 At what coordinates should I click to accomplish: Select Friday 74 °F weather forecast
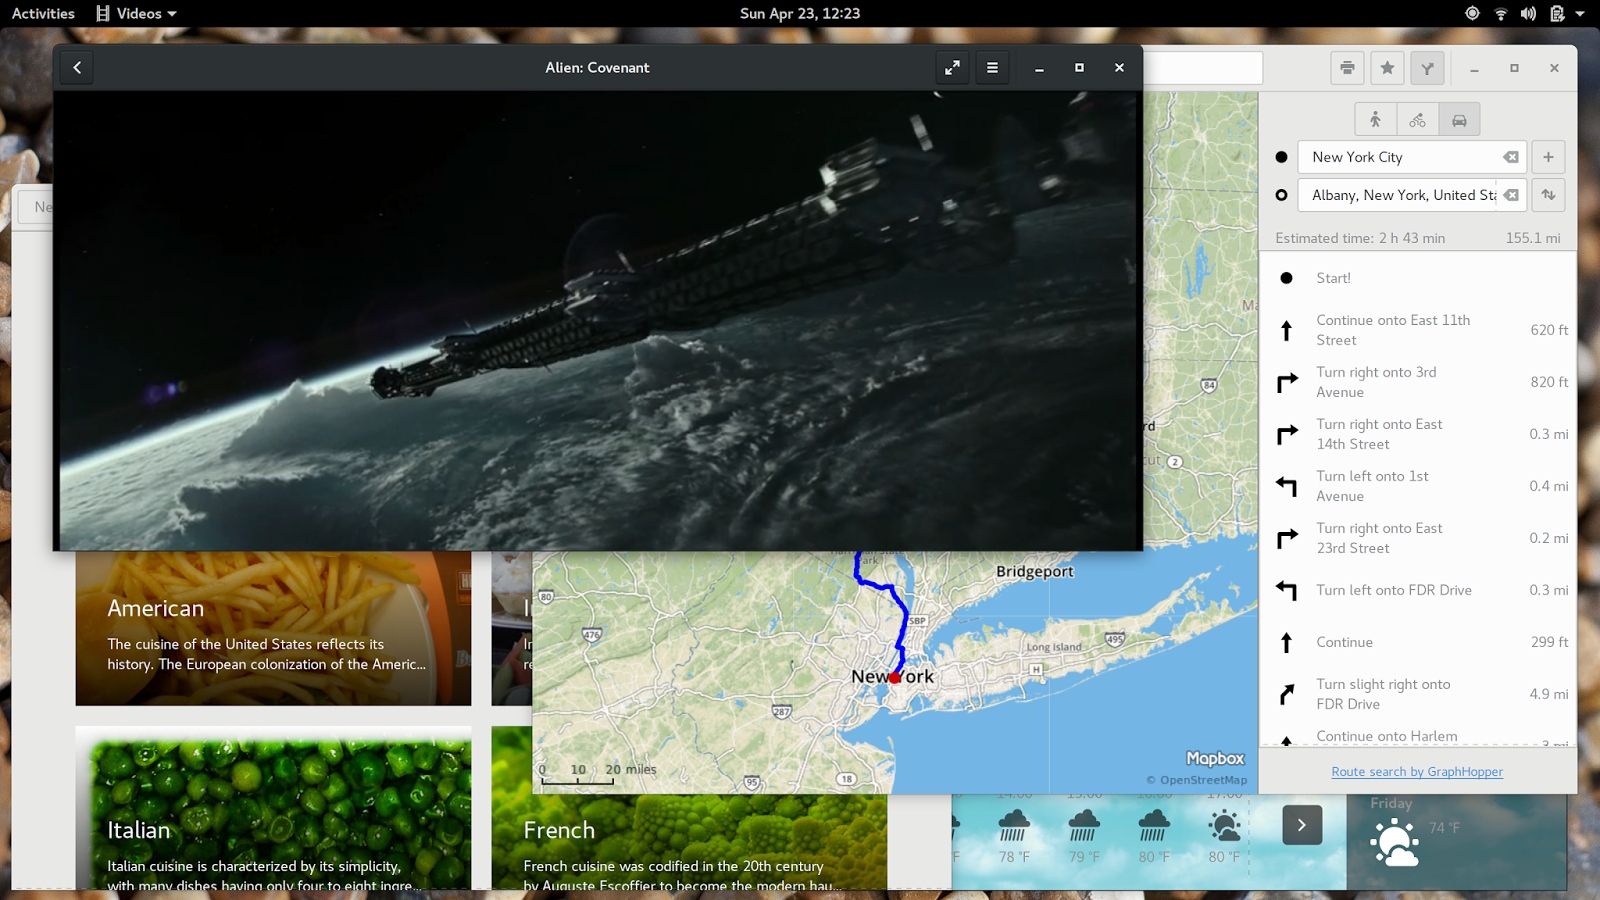1456,842
